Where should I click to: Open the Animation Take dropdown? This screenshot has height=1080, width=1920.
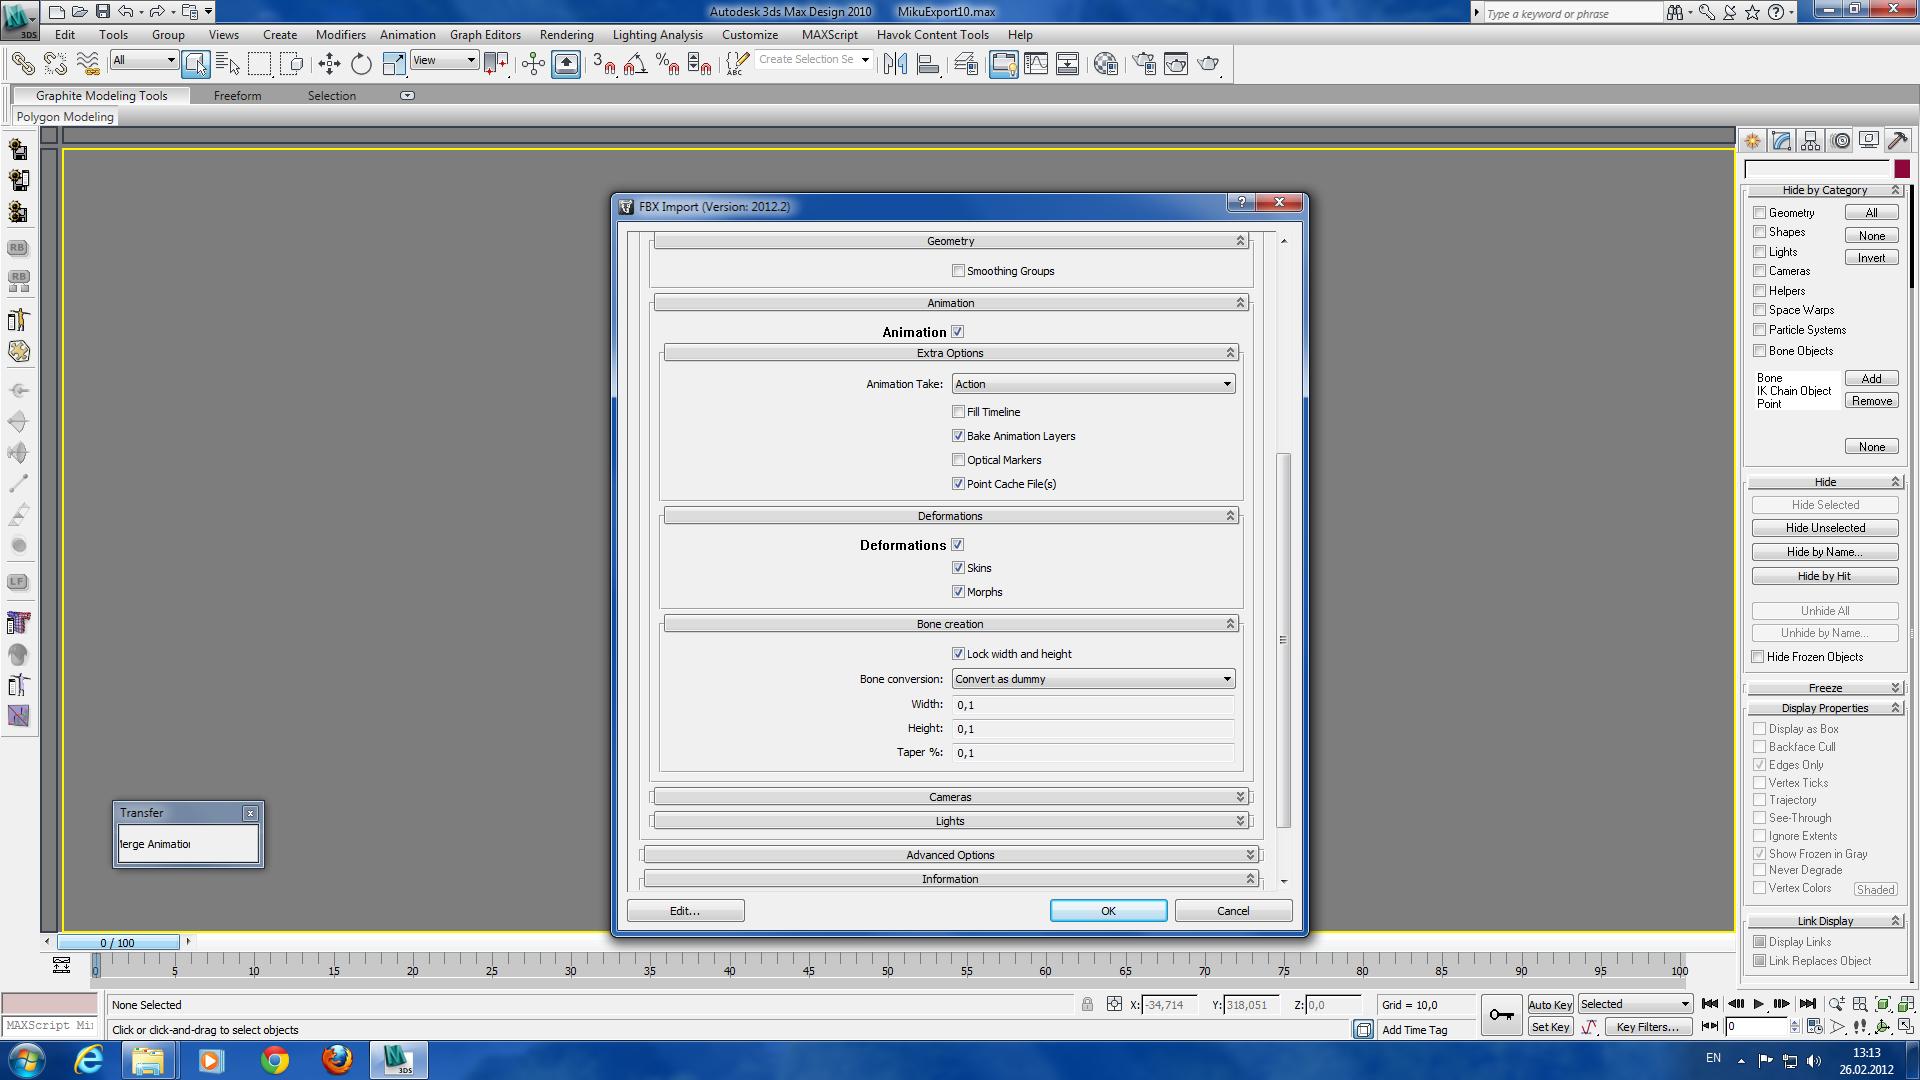(x=1093, y=384)
